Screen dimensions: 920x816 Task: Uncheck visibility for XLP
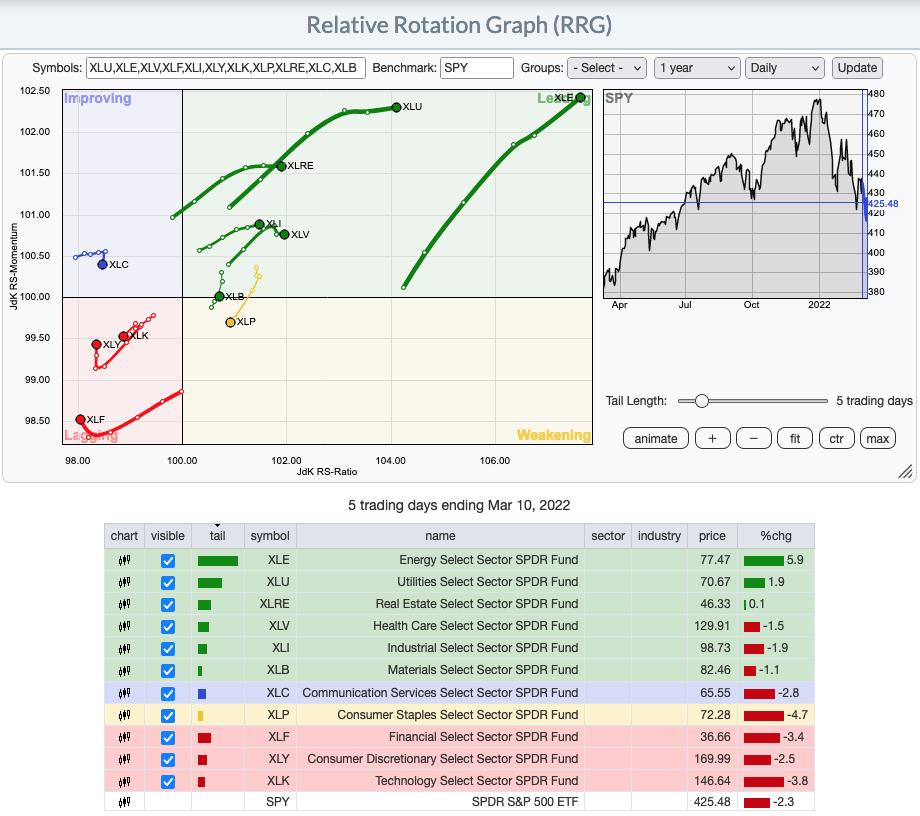coord(168,716)
